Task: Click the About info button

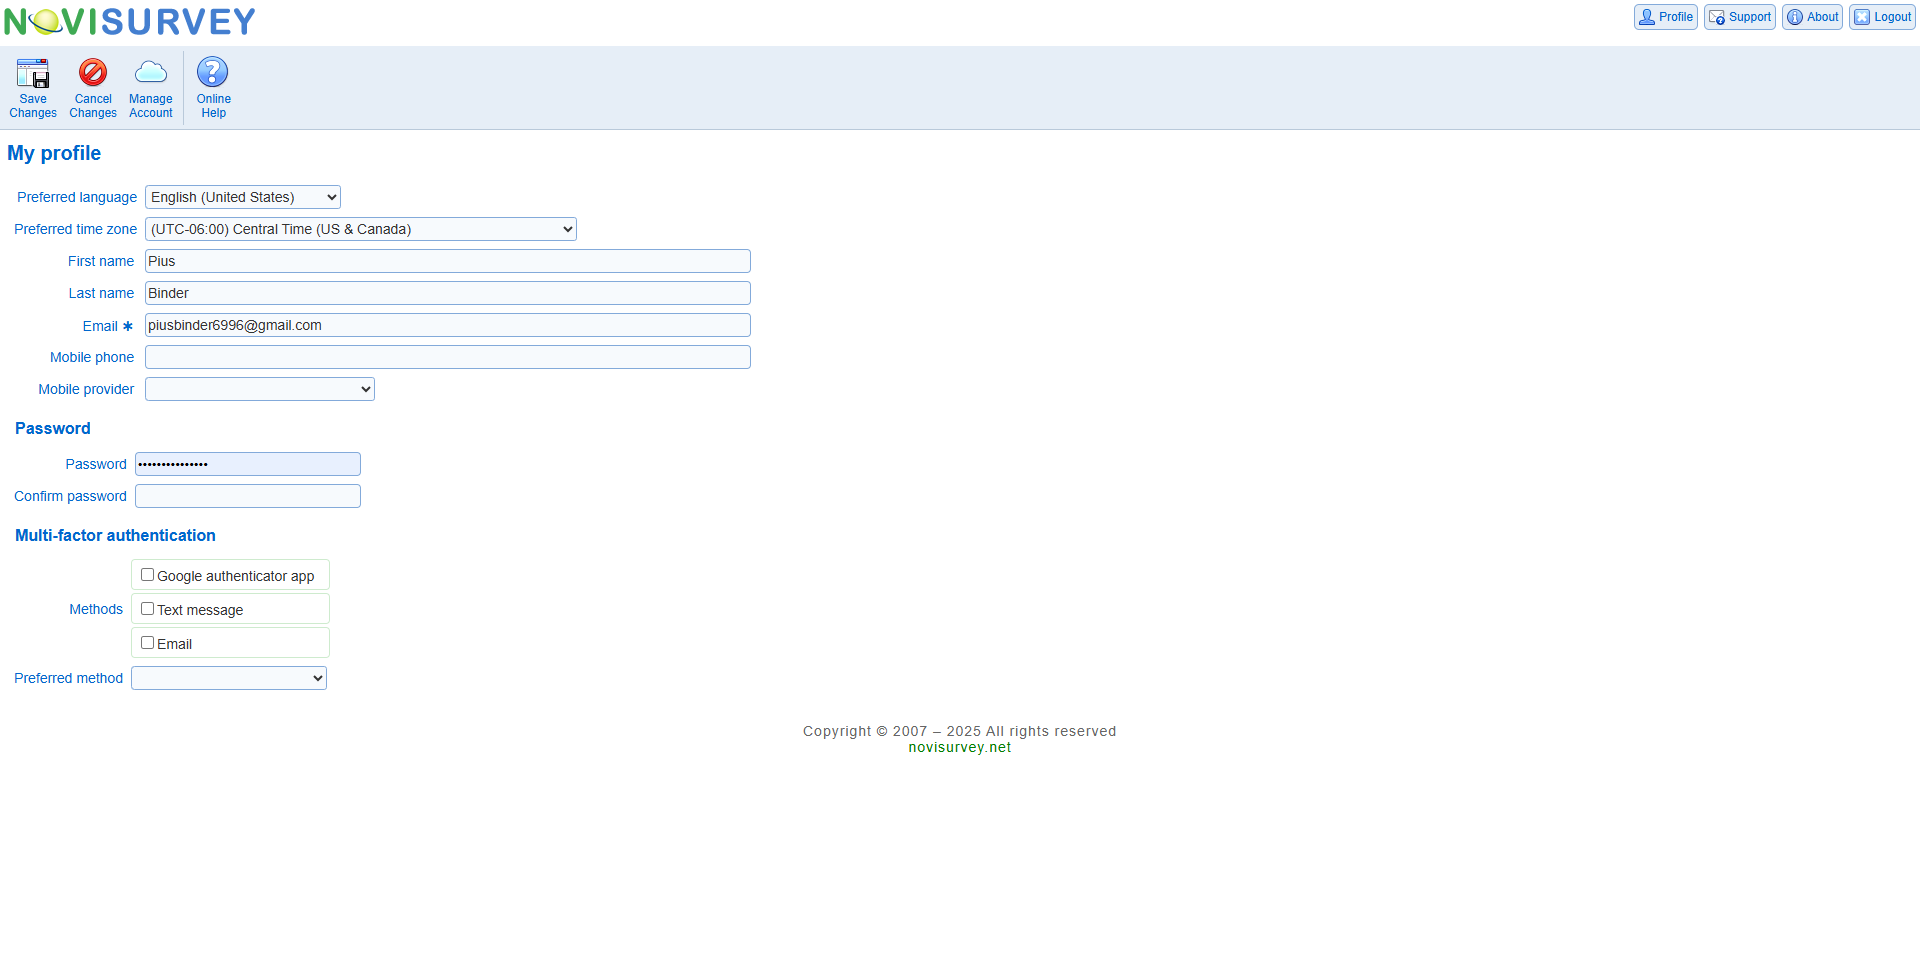Action: click(x=1812, y=17)
